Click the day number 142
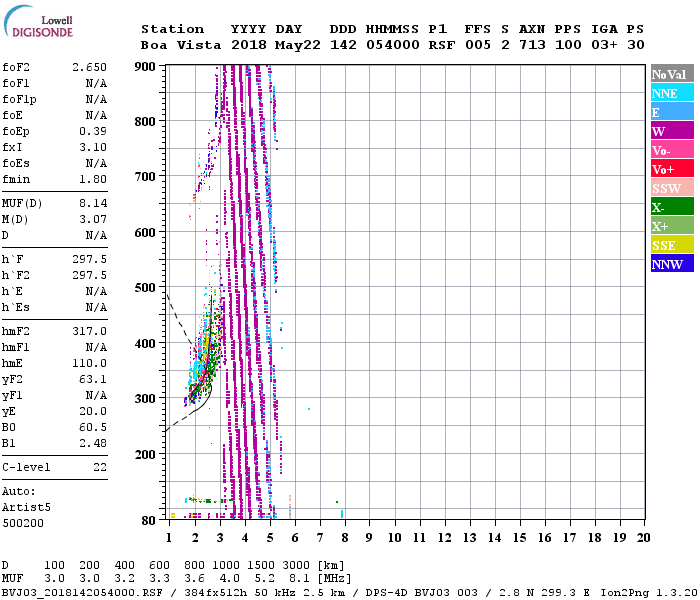This screenshot has height=600, width=700. click(343, 45)
